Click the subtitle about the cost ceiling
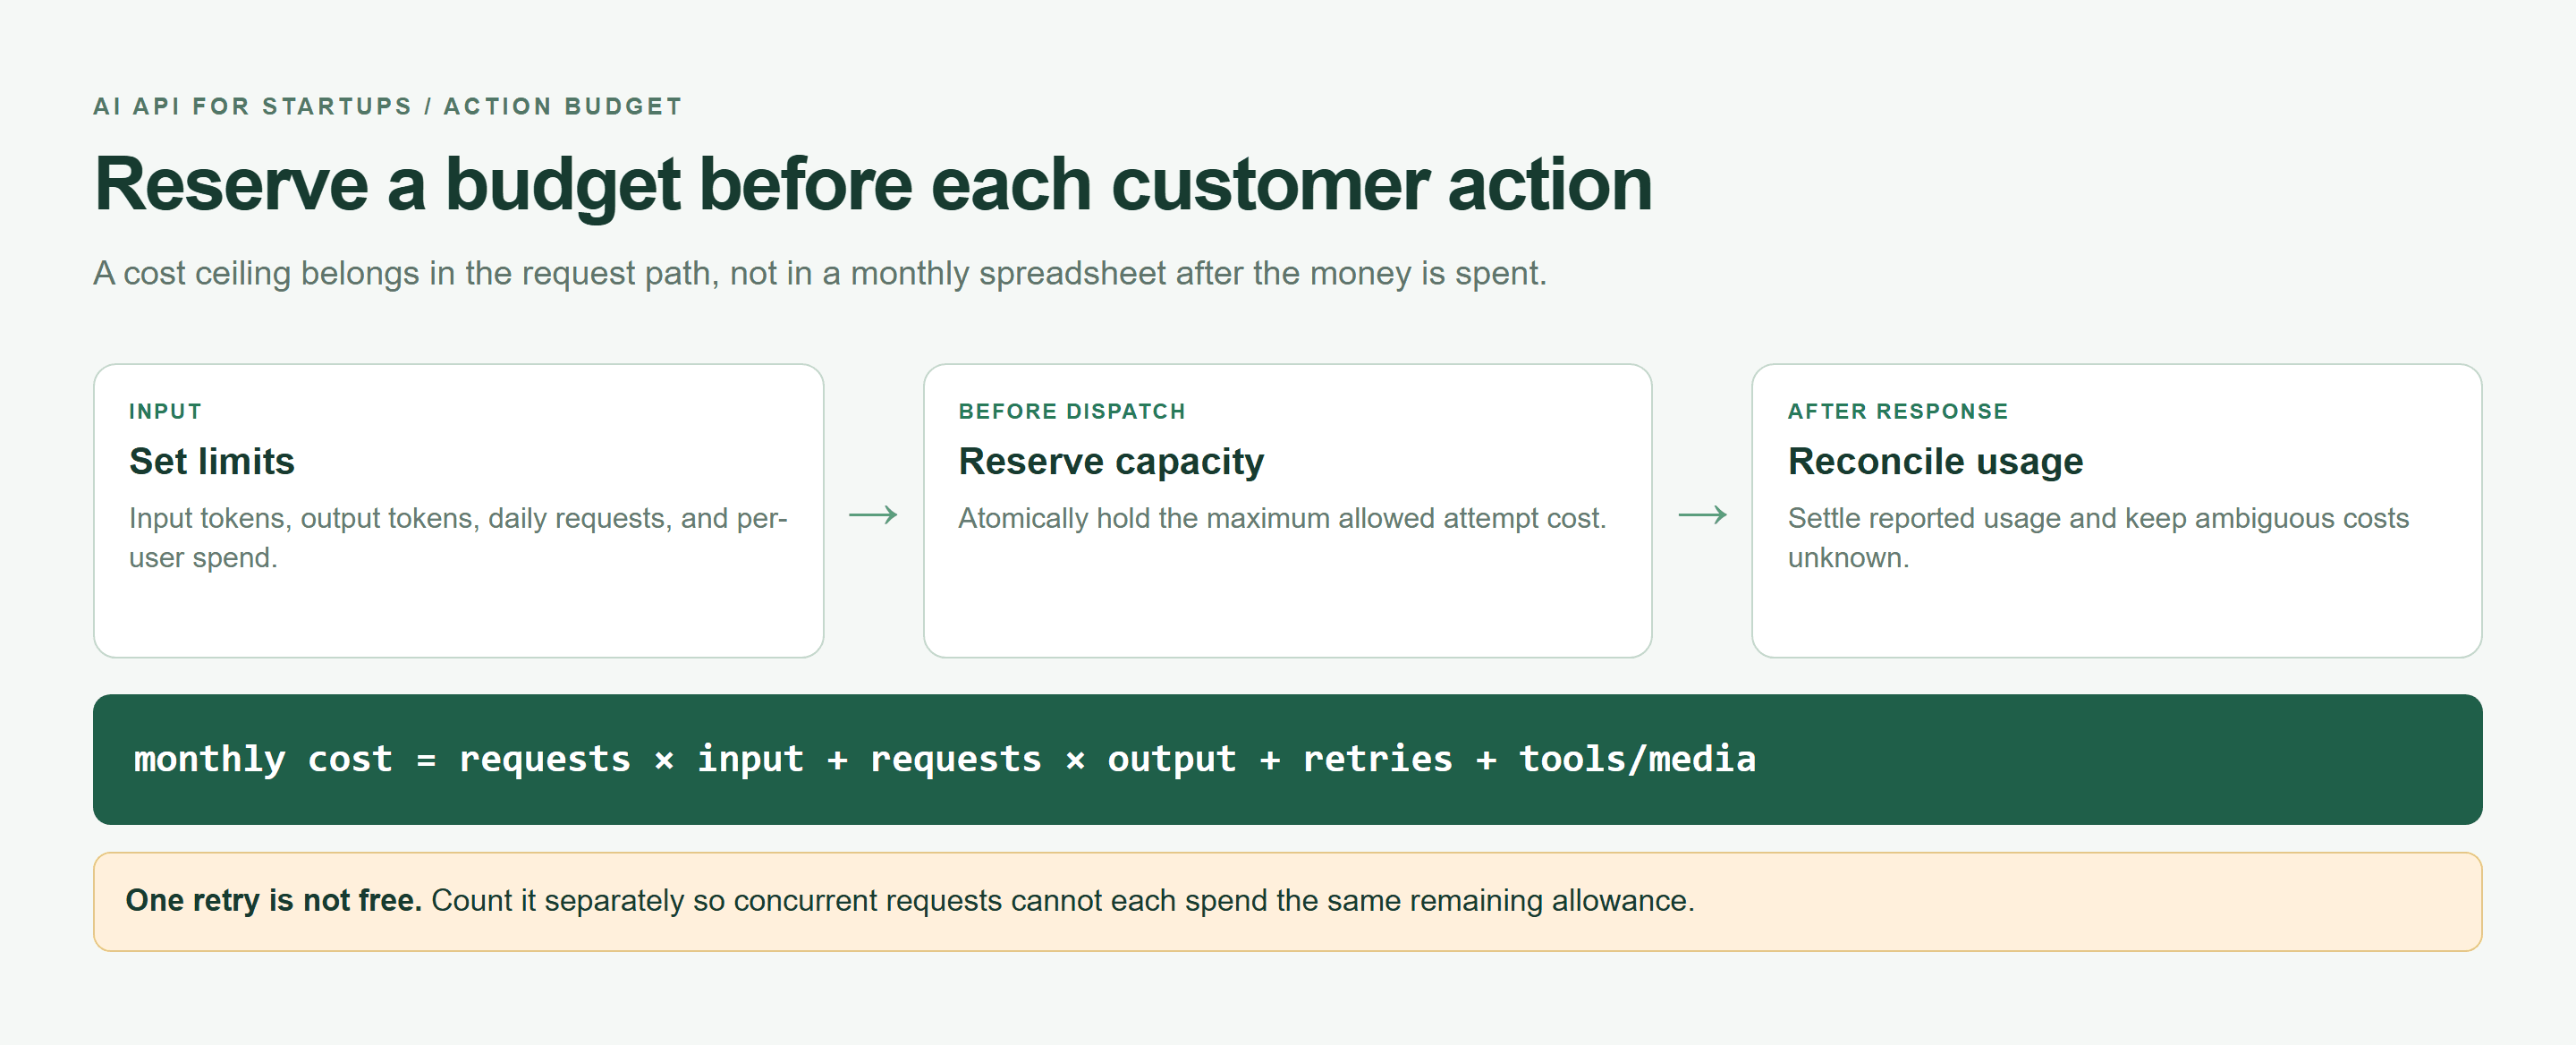The height and width of the screenshot is (1045, 2576). coord(819,273)
